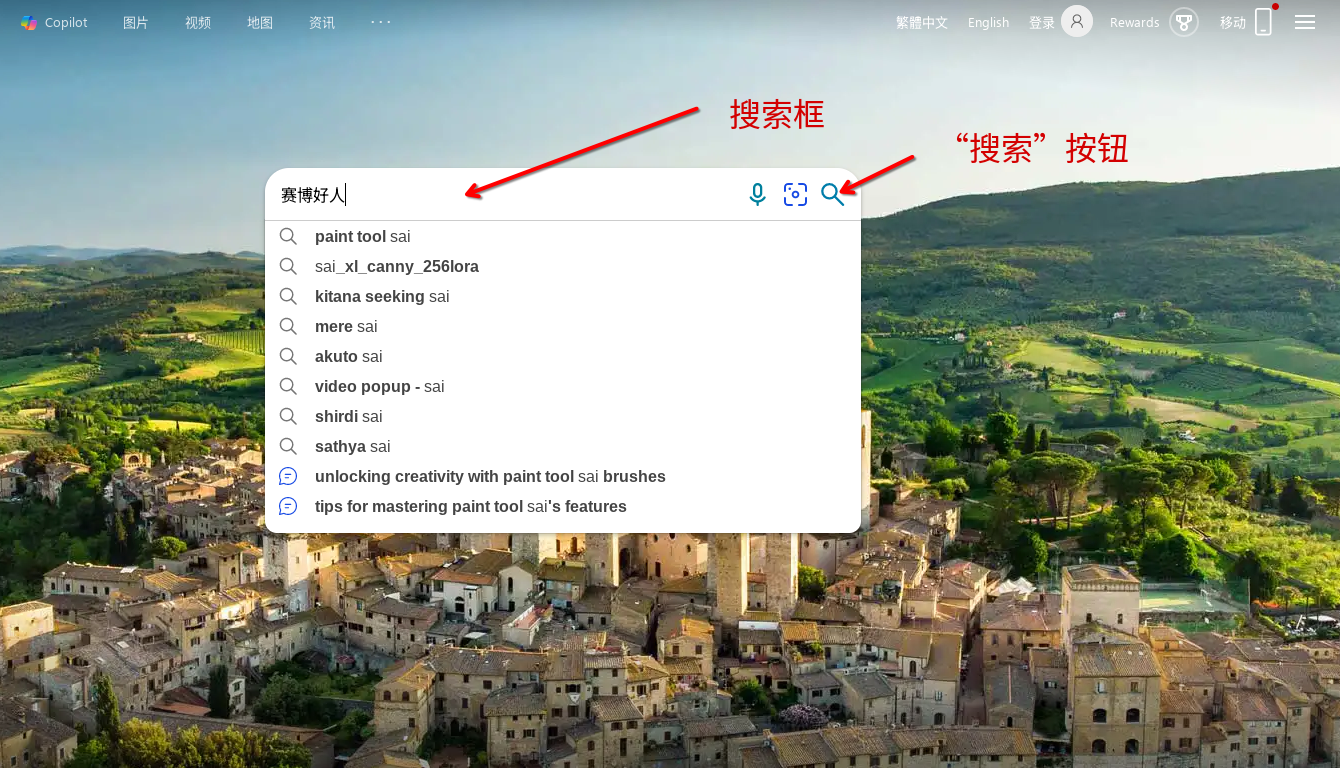Choose suggestion "kitana seeking sai"
Viewport: 1340px width, 768px height.
382,297
